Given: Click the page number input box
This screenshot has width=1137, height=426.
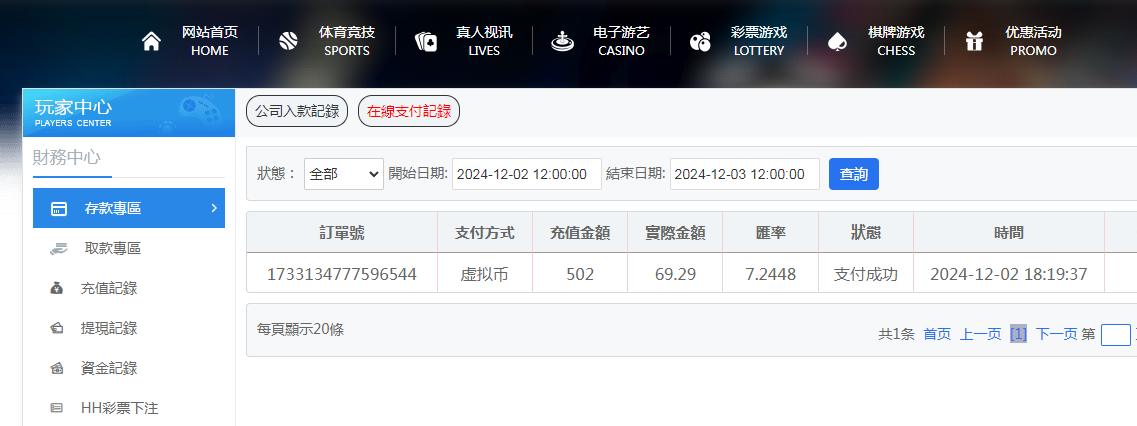Looking at the screenshot, I should point(1115,335).
